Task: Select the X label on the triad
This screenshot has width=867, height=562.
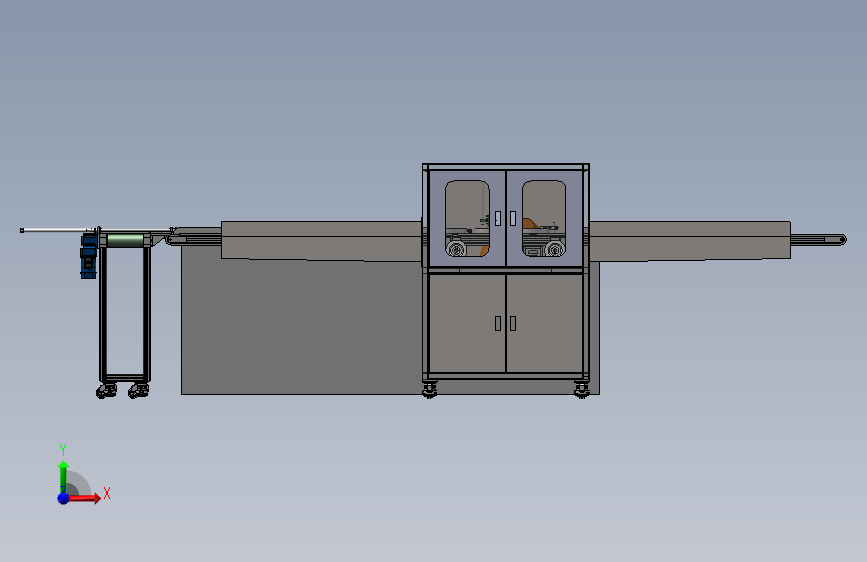Action: click(x=107, y=493)
